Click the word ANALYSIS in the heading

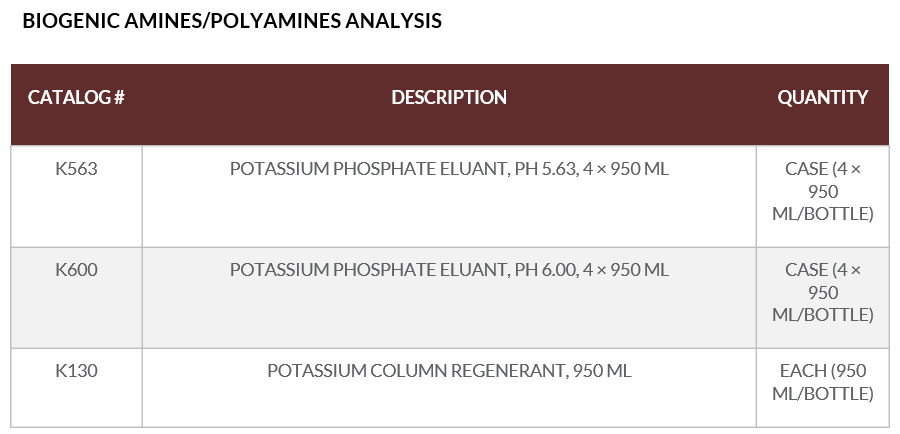394,21
